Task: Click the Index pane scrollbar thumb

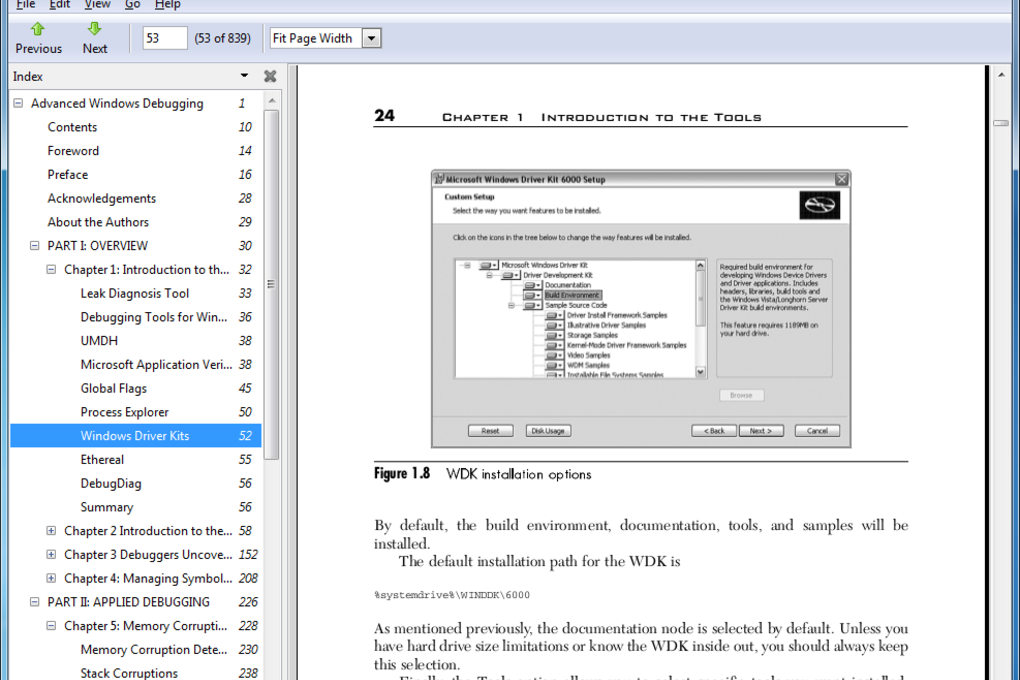Action: click(x=271, y=284)
